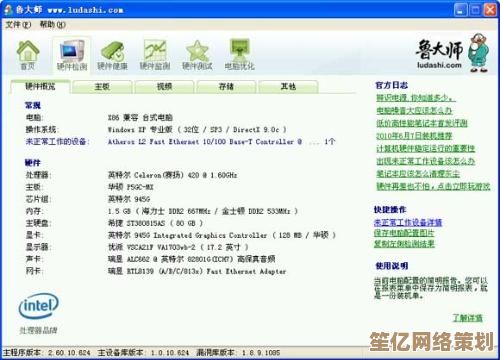Open the 出现未正常工作设备该怎么办 link
Screen dimensions: 500x360
point(425,161)
